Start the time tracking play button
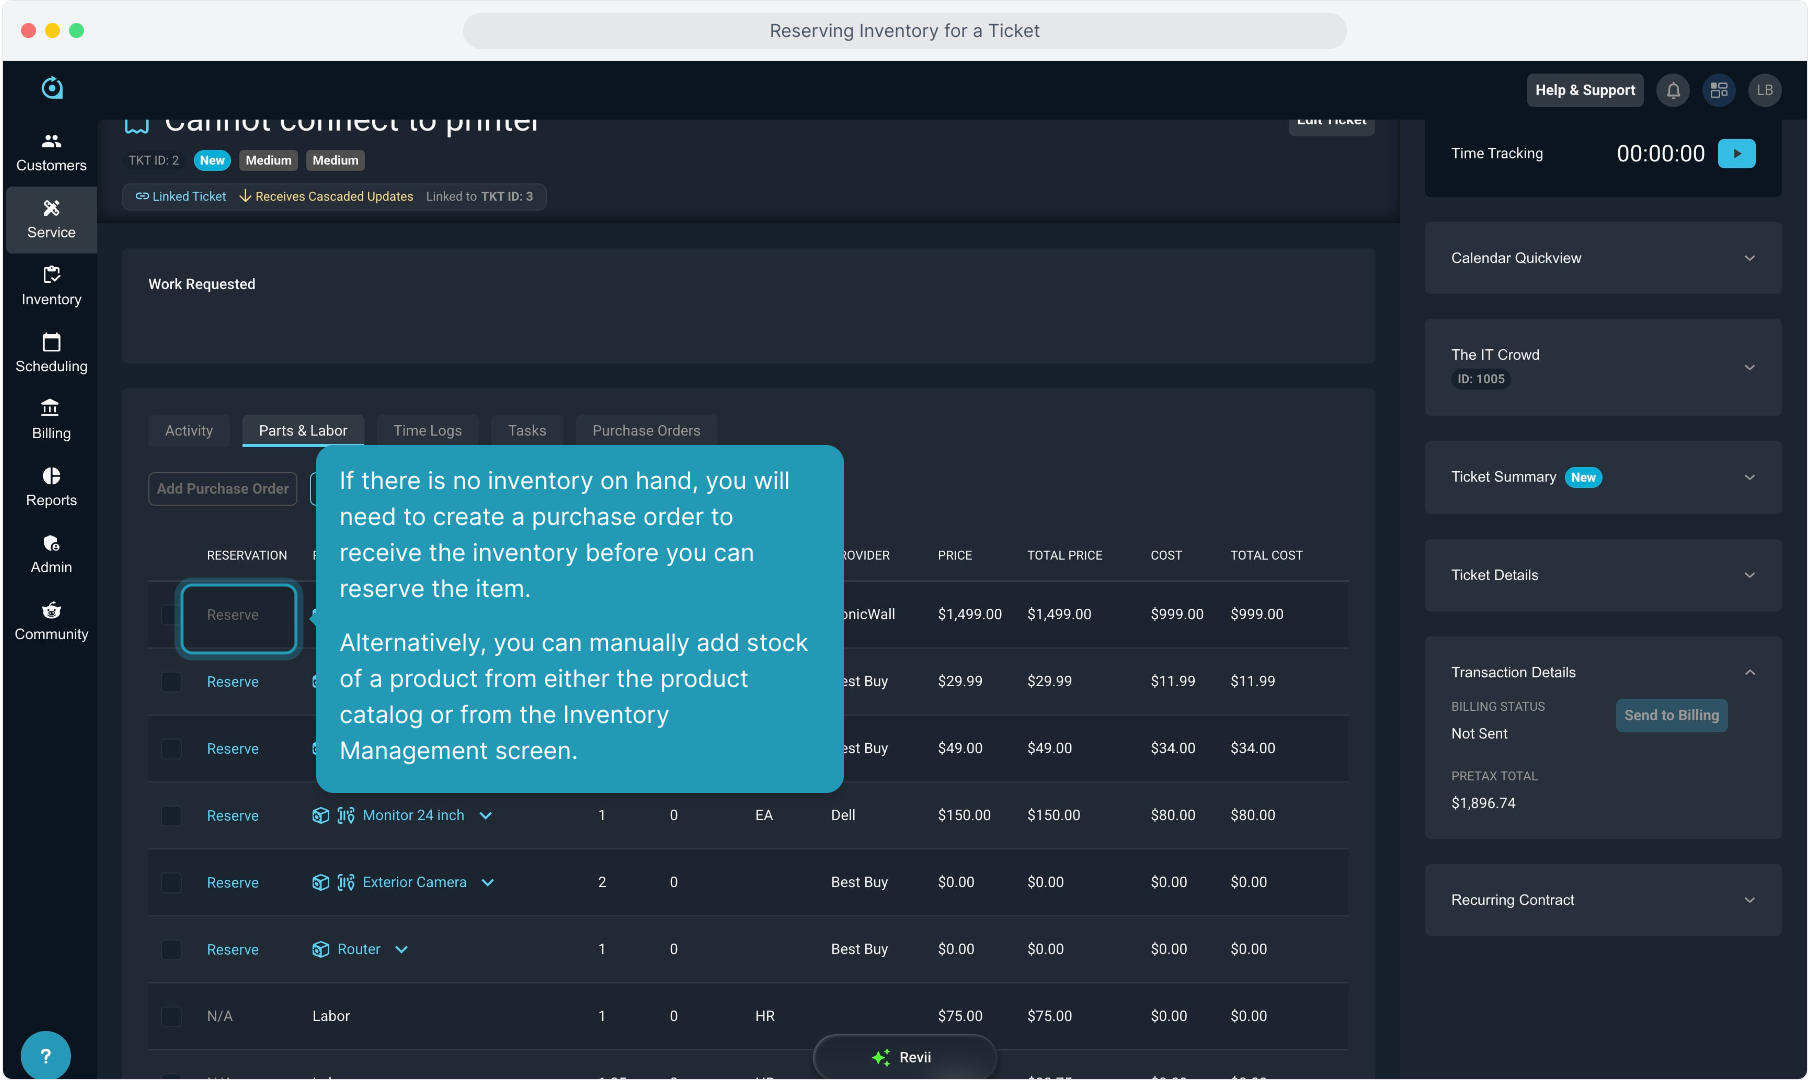Screen dimensions: 1810x1080 pyautogui.click(x=1736, y=154)
